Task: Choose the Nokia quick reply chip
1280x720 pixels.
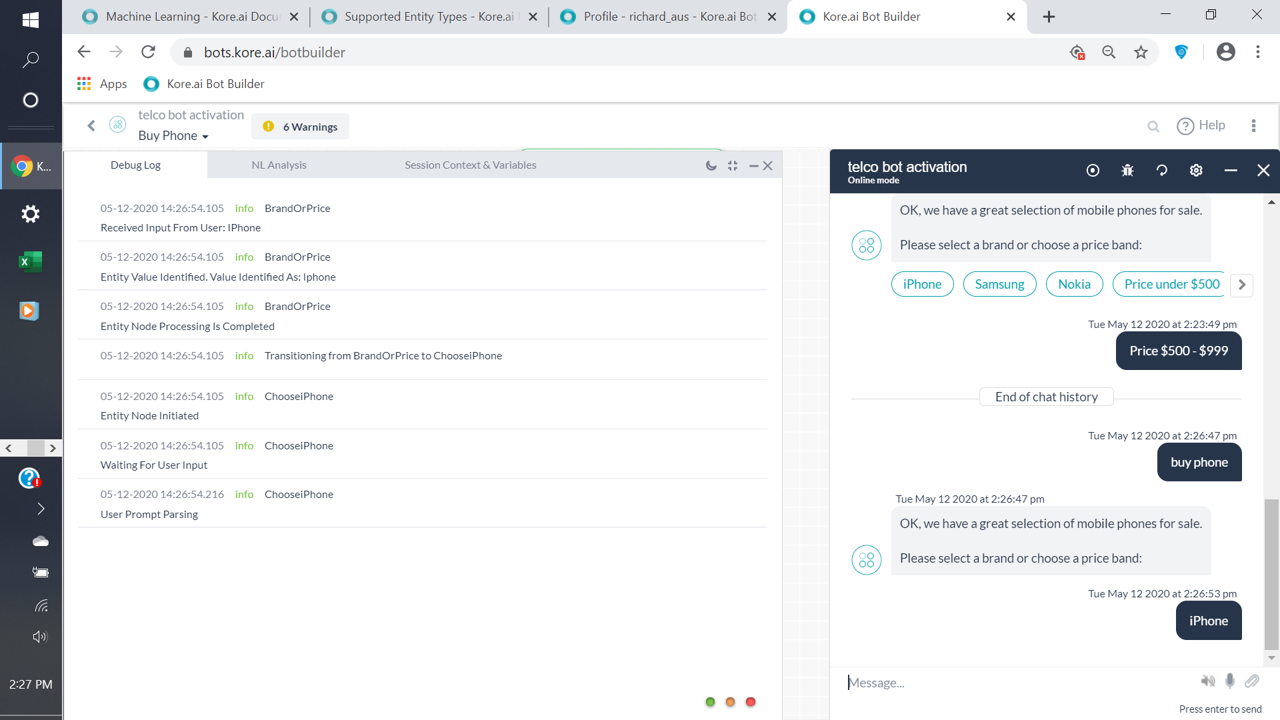Action: point(1074,284)
